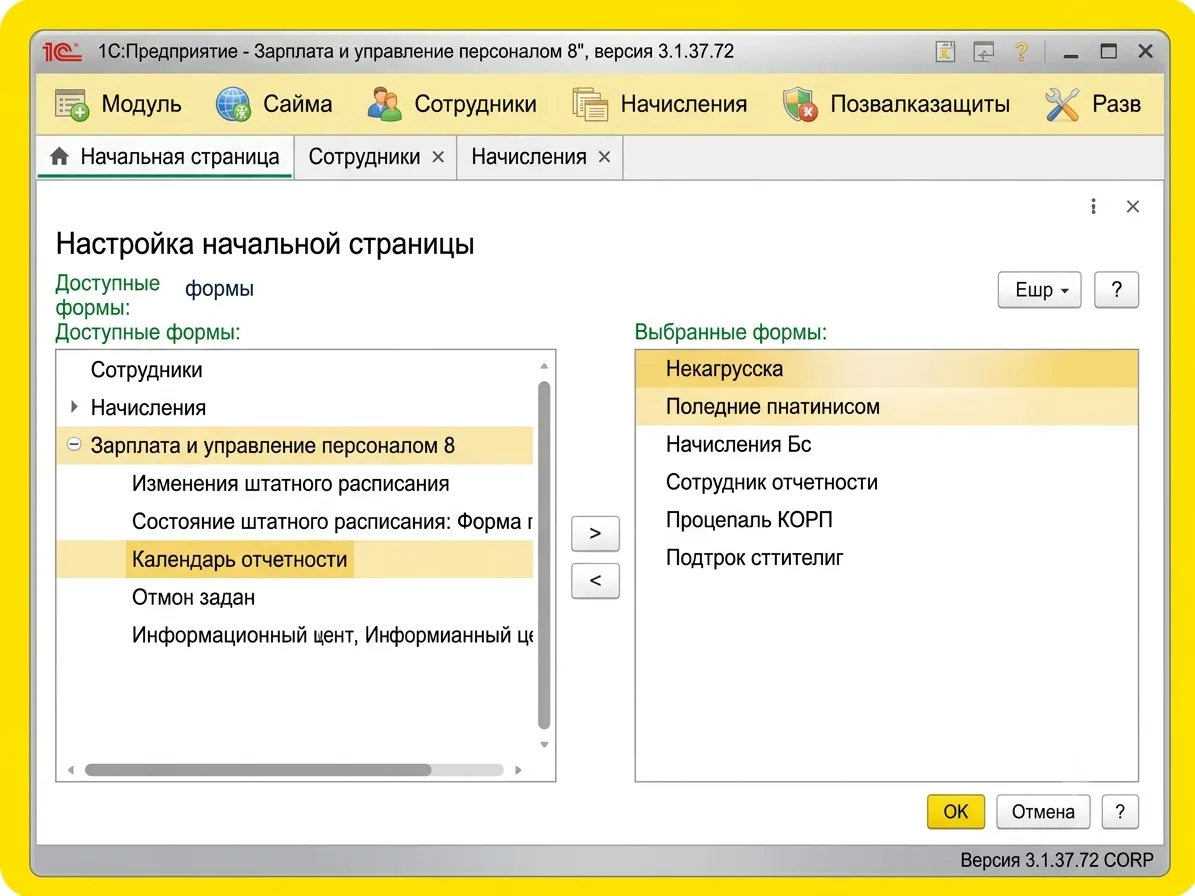This screenshot has width=1195, height=896.
Task: Click the Сайма globe icon
Action: click(x=233, y=104)
